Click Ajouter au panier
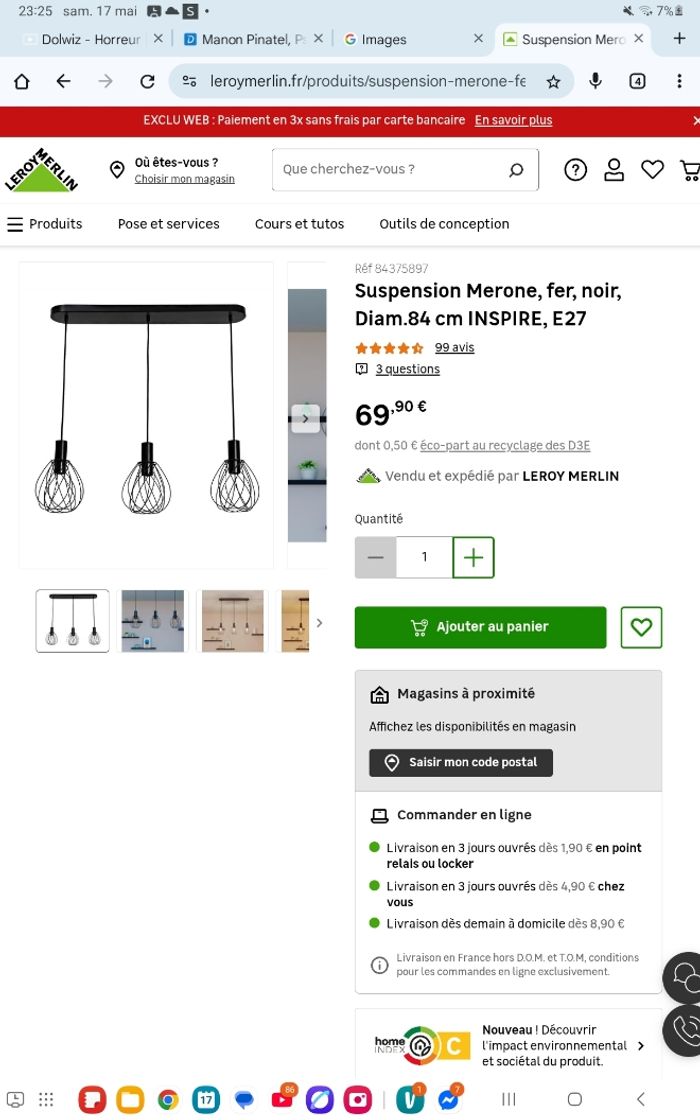700x1120 pixels. coord(480,627)
